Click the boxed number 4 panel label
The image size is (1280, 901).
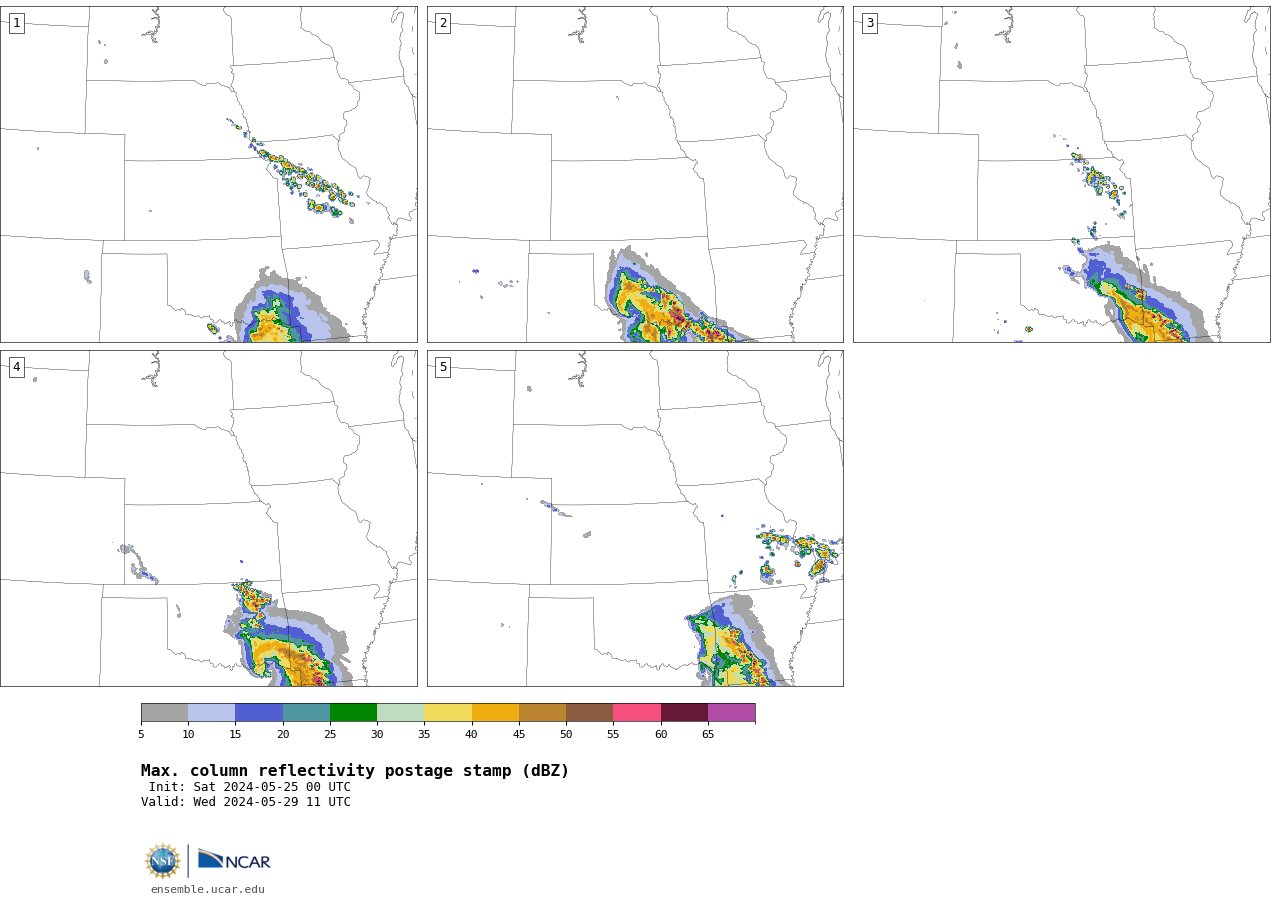pyautogui.click(x=16, y=367)
